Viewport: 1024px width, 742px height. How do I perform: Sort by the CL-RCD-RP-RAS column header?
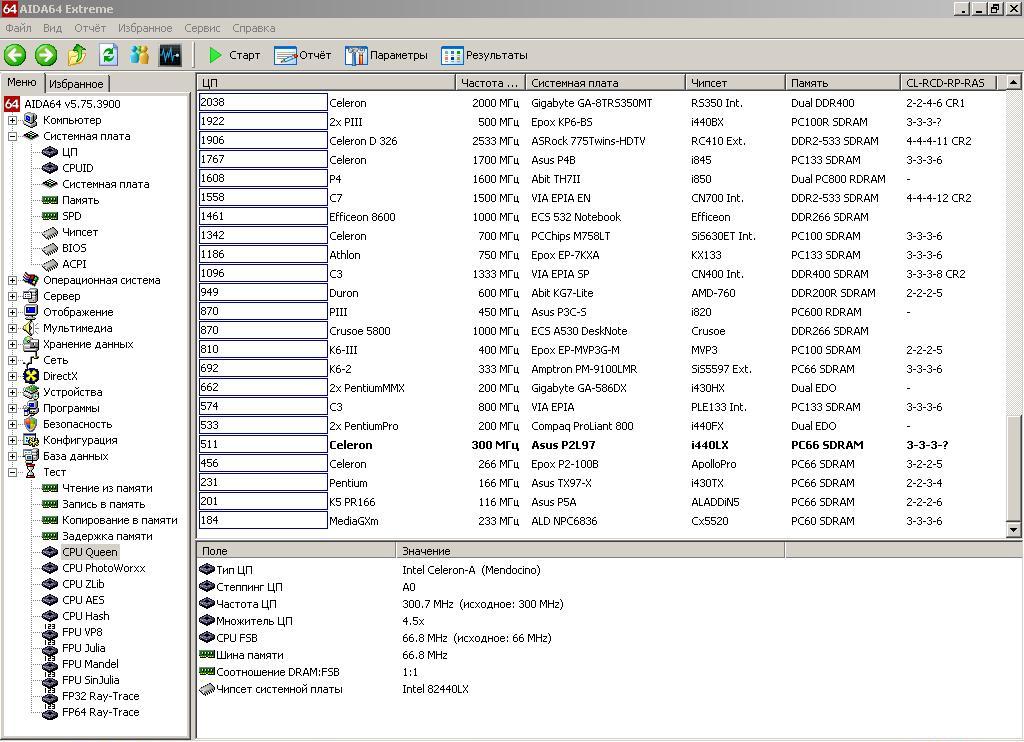(x=949, y=83)
